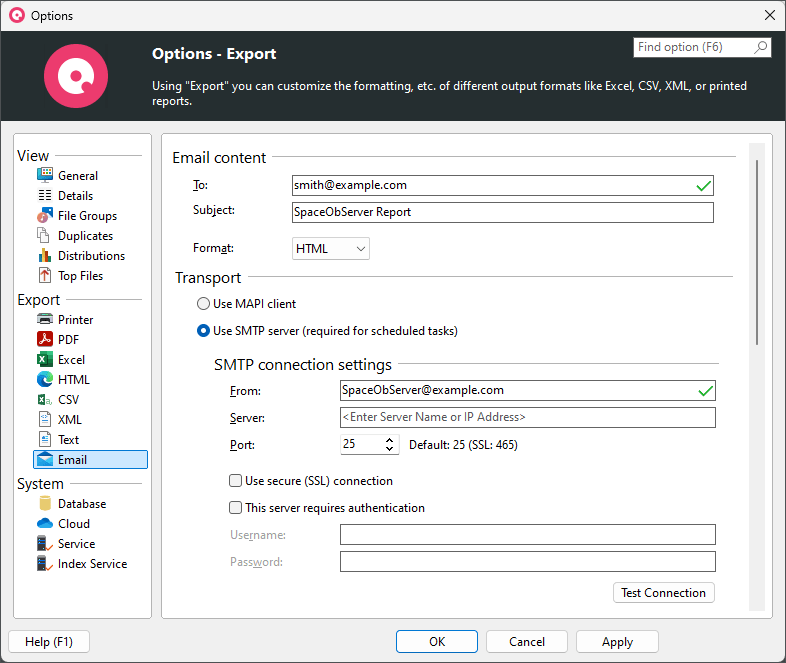This screenshot has height=663, width=786.
Task: Check This server requires authentication
Action: 236,508
